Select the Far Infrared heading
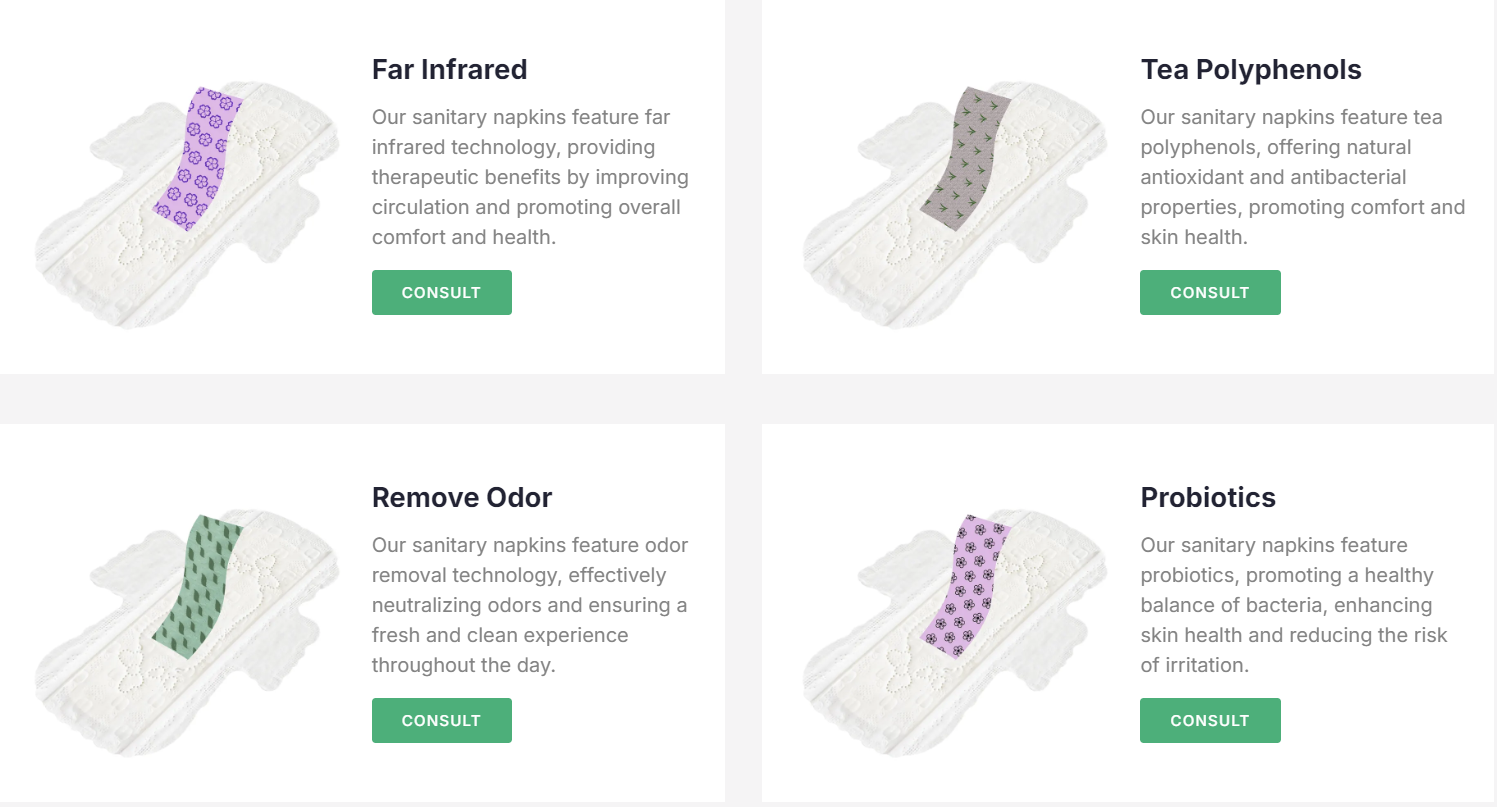1497x807 pixels. pyautogui.click(x=449, y=69)
